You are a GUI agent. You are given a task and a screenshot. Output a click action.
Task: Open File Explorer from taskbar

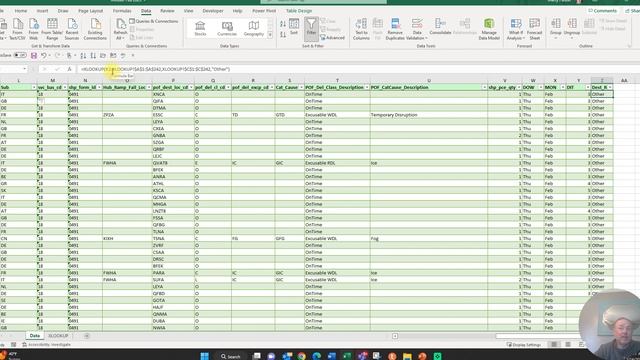tap(407, 356)
